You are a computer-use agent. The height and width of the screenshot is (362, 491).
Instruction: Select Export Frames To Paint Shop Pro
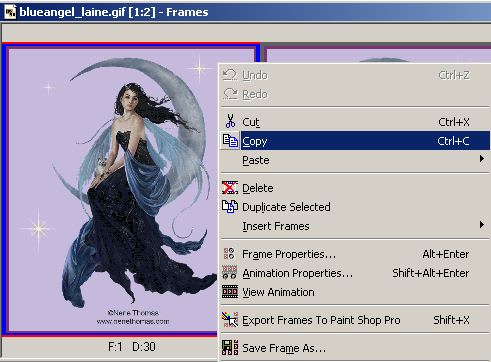355,320
